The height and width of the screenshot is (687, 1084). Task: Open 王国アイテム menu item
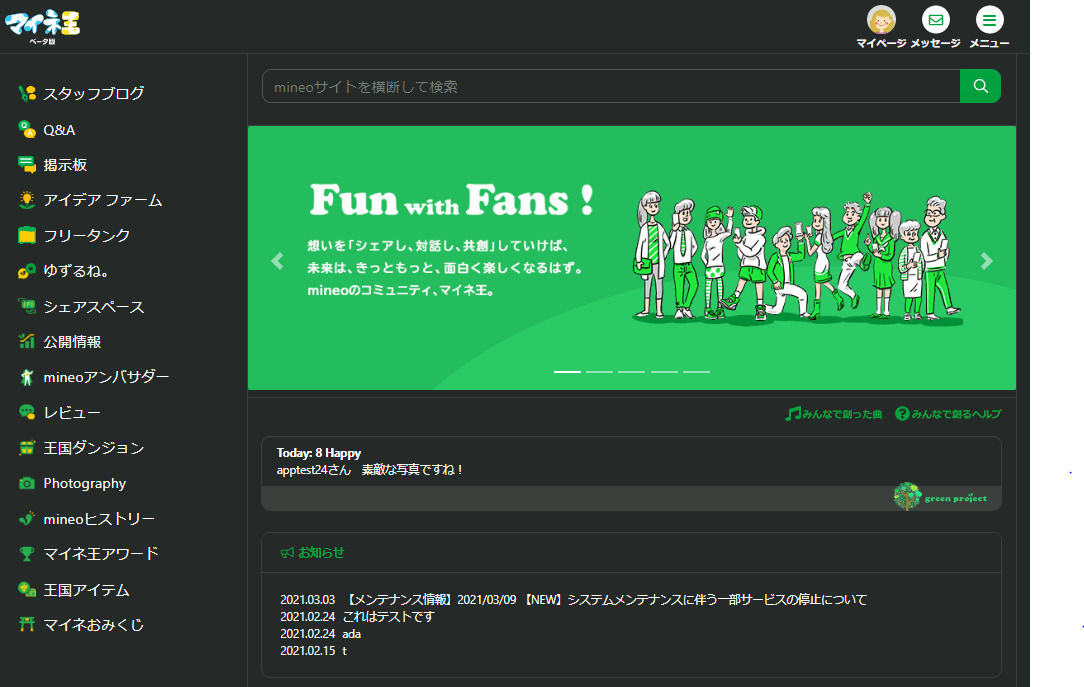click(x=86, y=590)
